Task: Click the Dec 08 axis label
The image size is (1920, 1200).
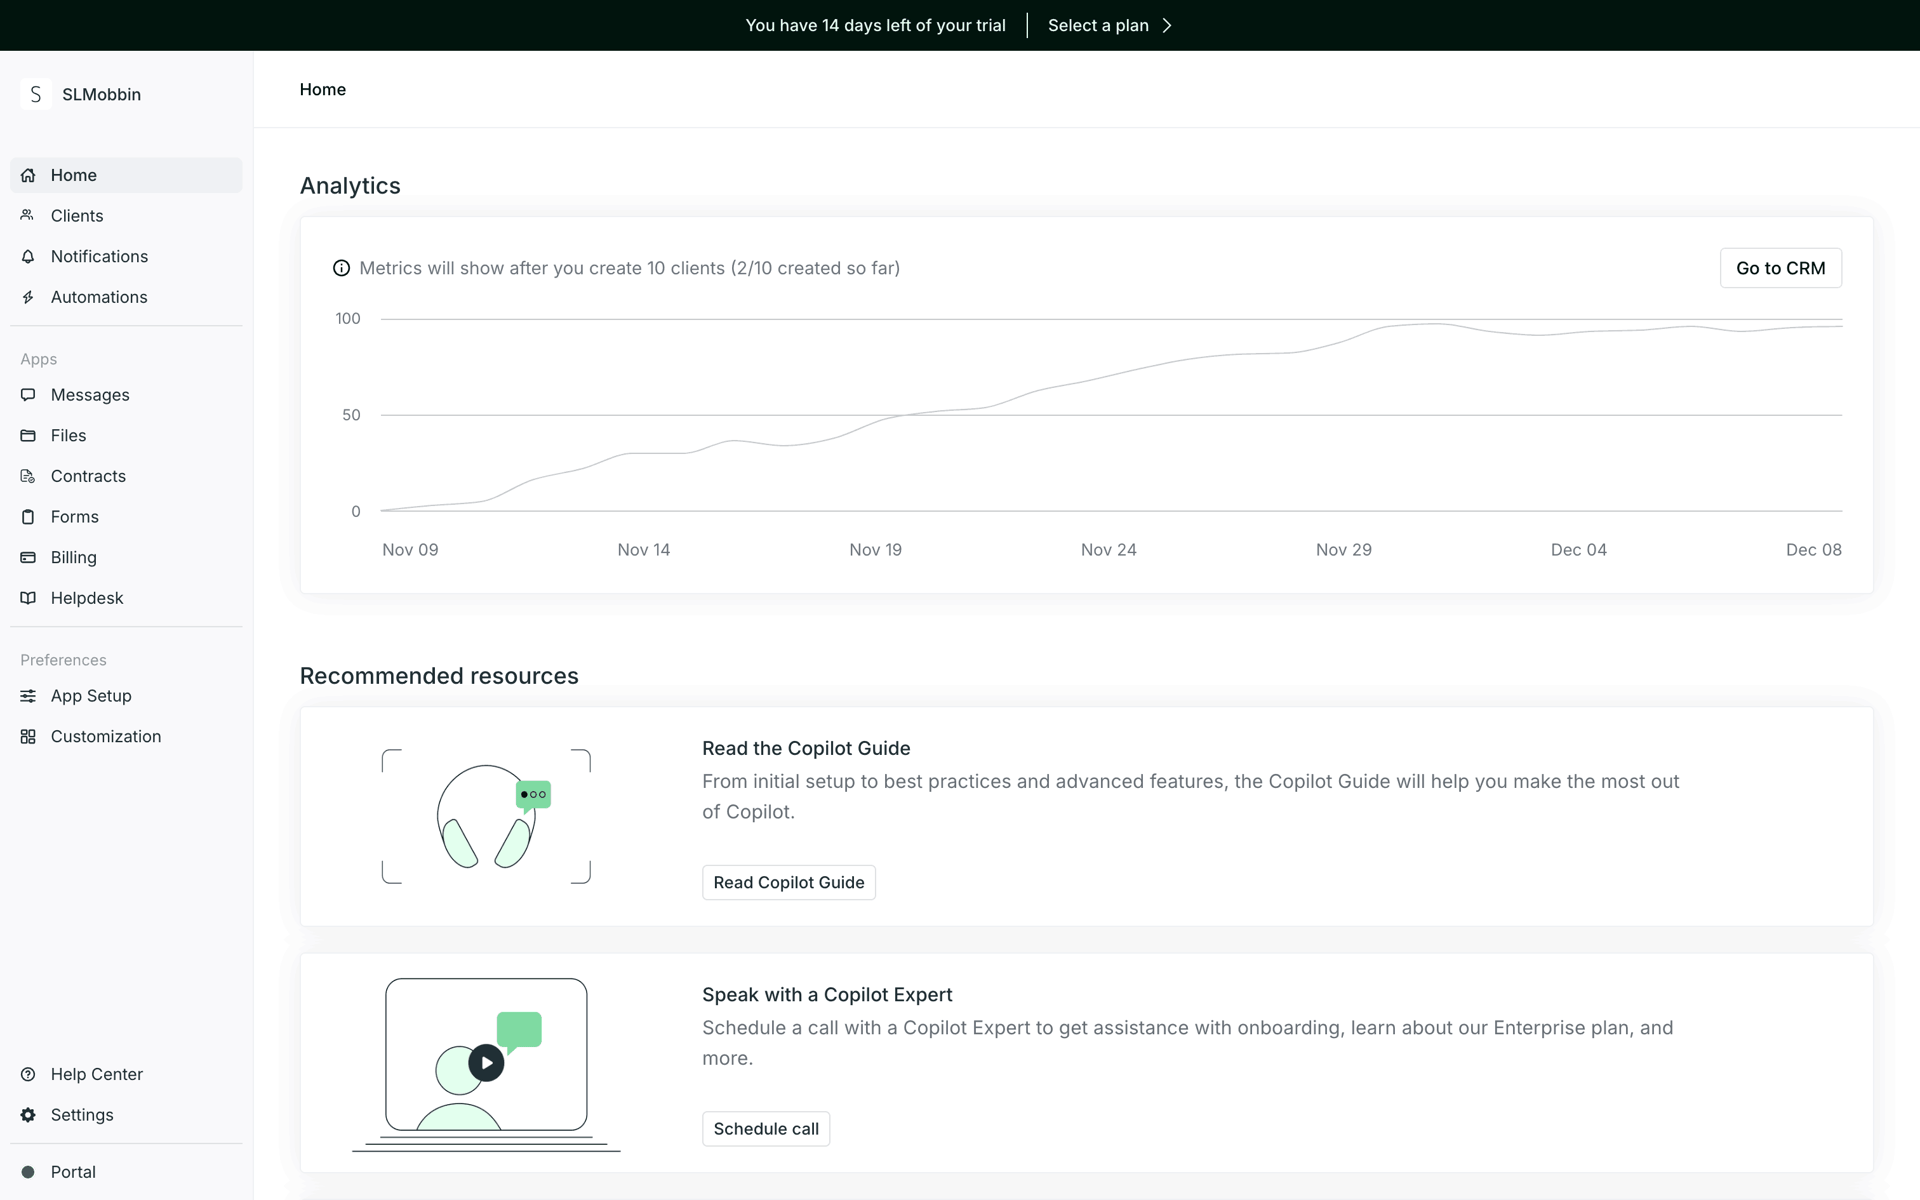Action: point(1814,550)
